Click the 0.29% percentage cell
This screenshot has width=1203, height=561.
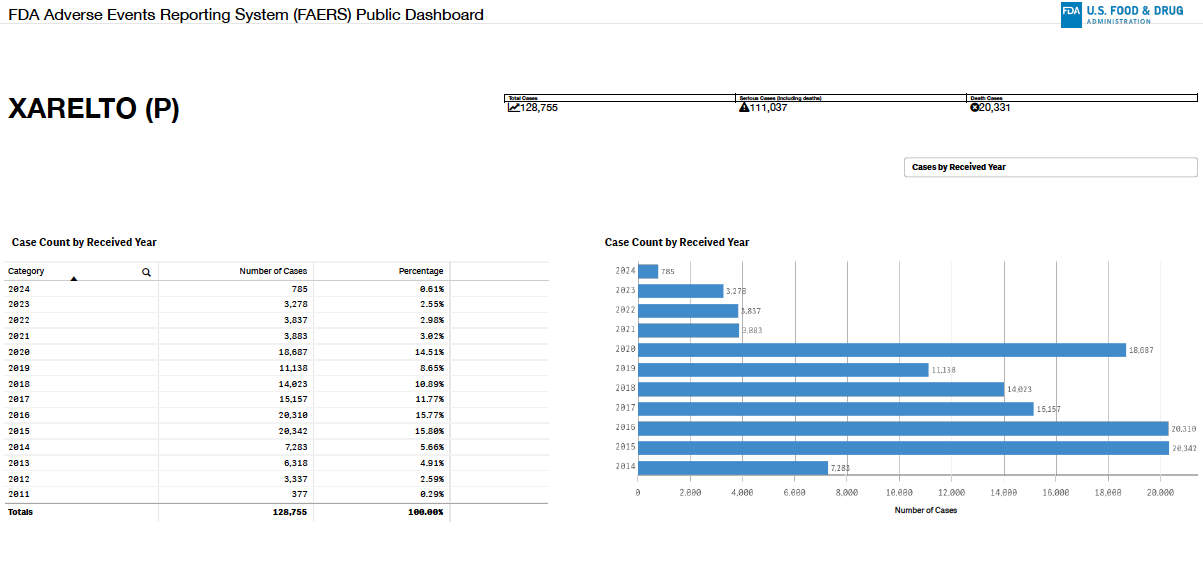(x=432, y=494)
